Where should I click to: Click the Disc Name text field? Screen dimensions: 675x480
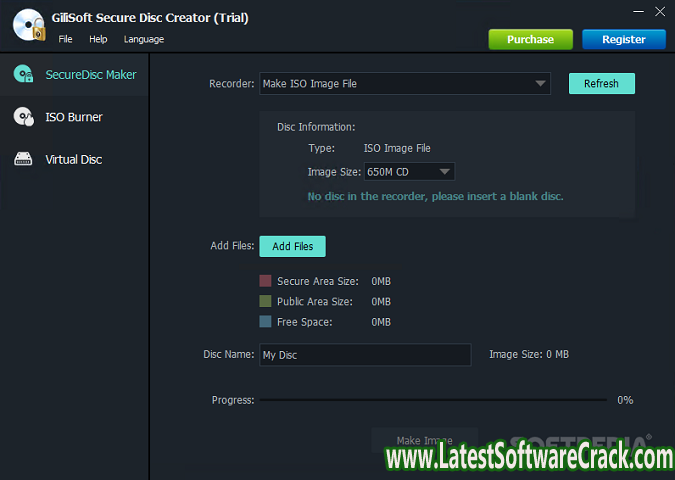pos(364,355)
